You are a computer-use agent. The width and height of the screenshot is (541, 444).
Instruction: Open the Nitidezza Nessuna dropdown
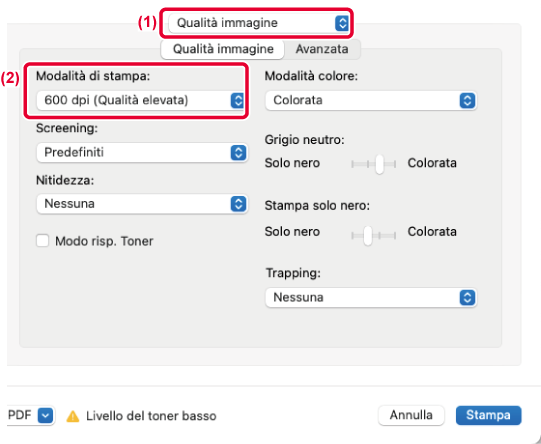(x=142, y=204)
